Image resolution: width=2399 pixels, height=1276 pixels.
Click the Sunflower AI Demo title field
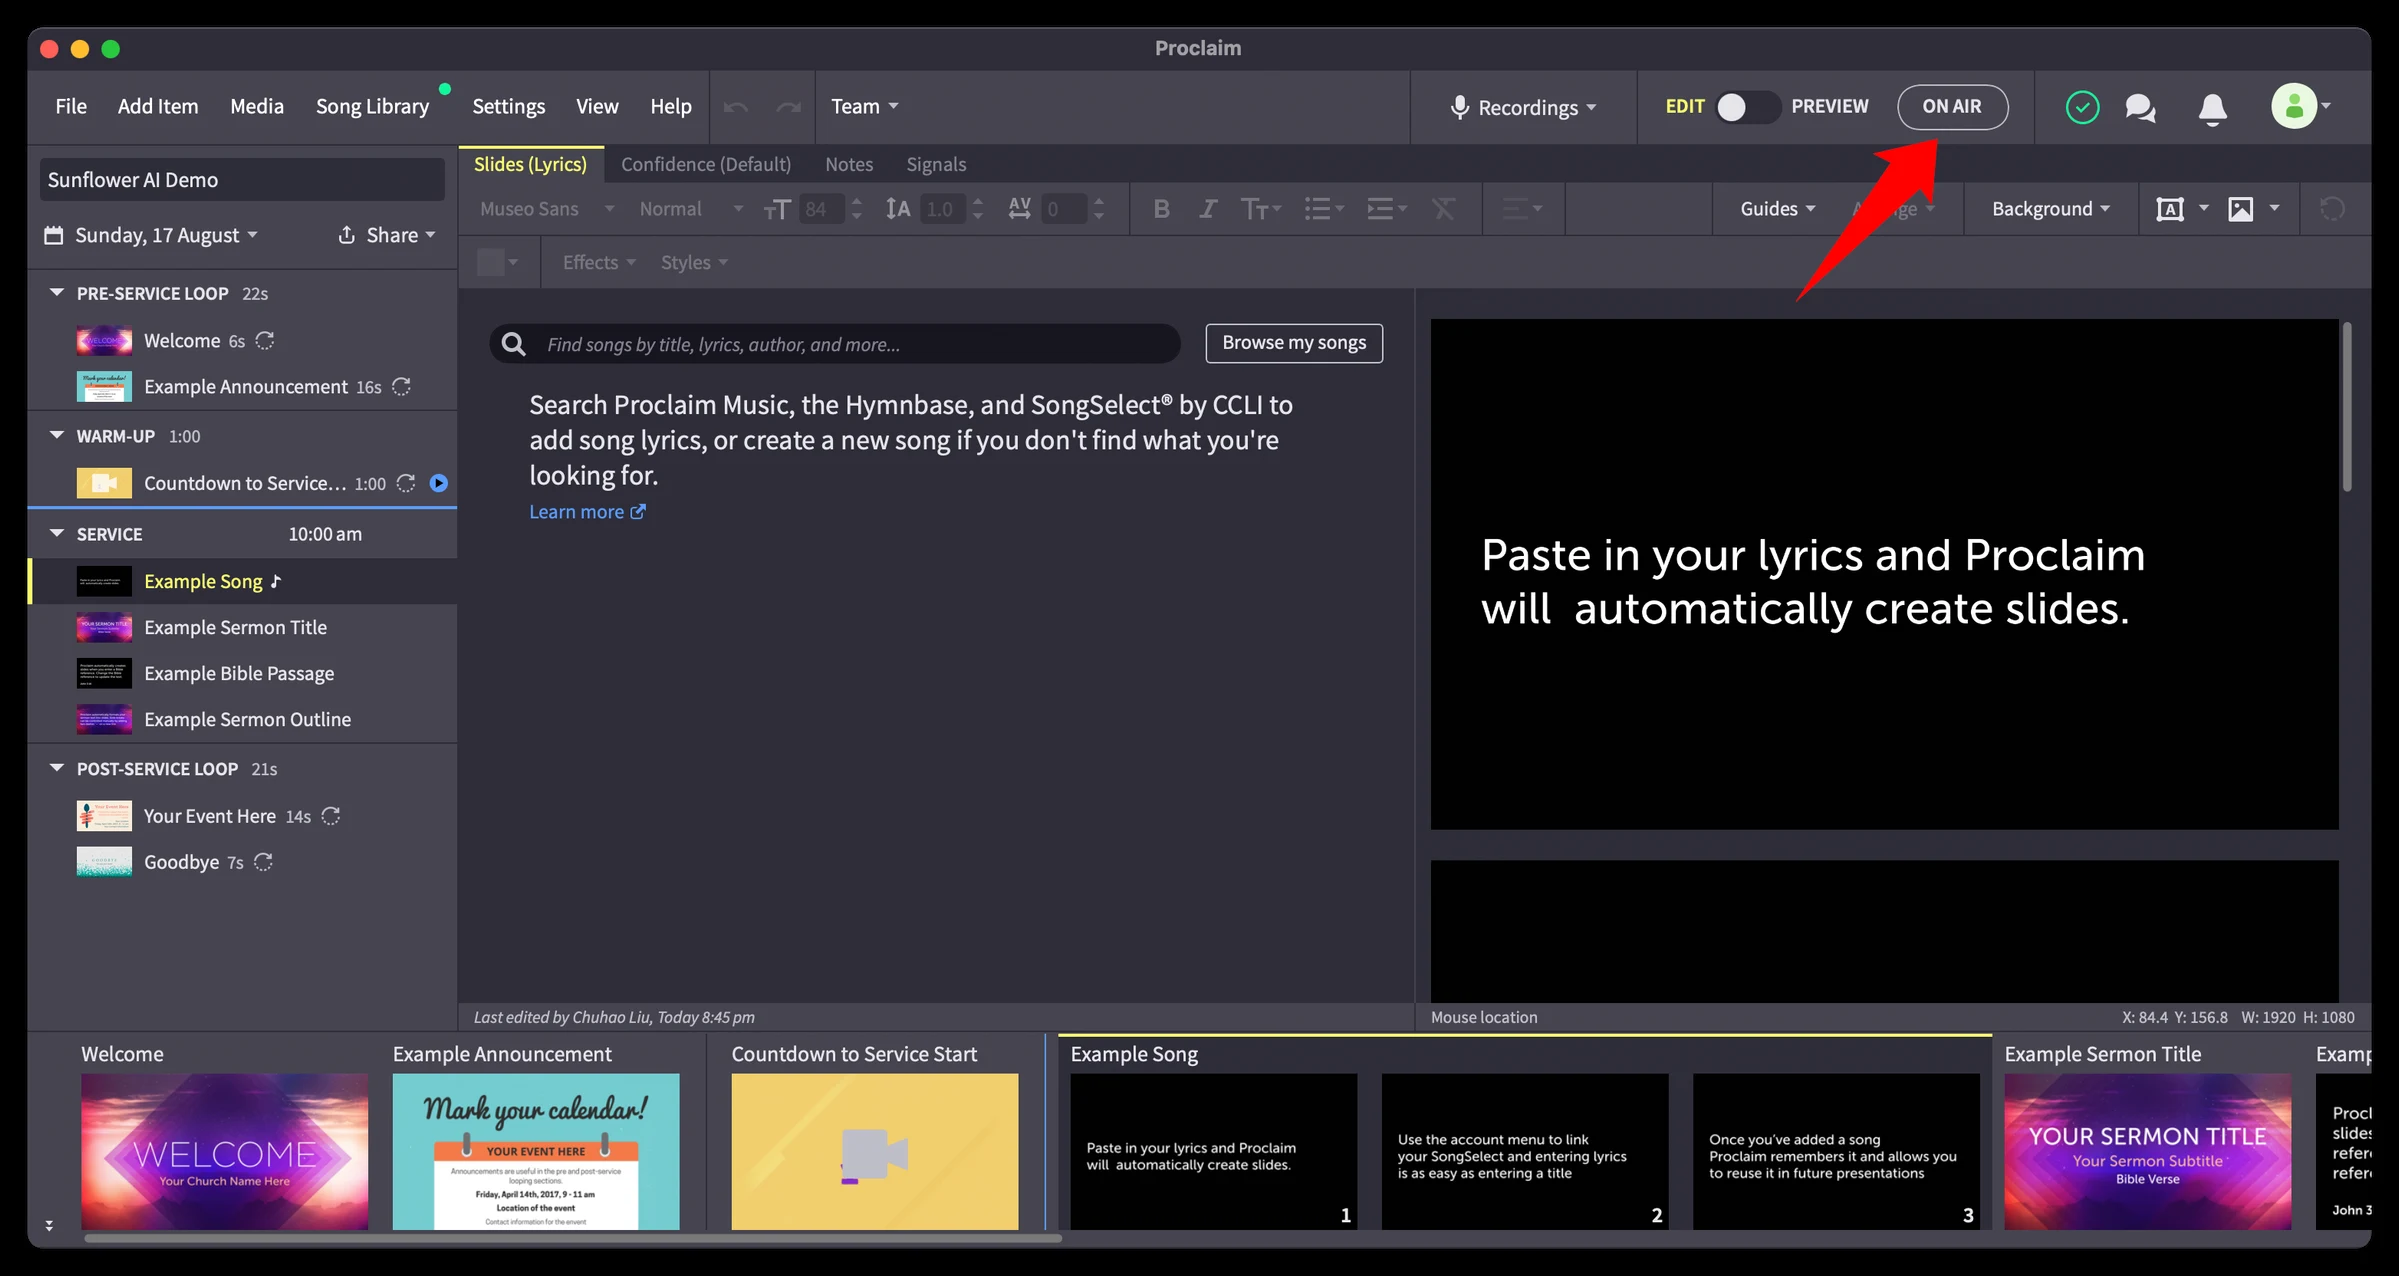[x=242, y=180]
